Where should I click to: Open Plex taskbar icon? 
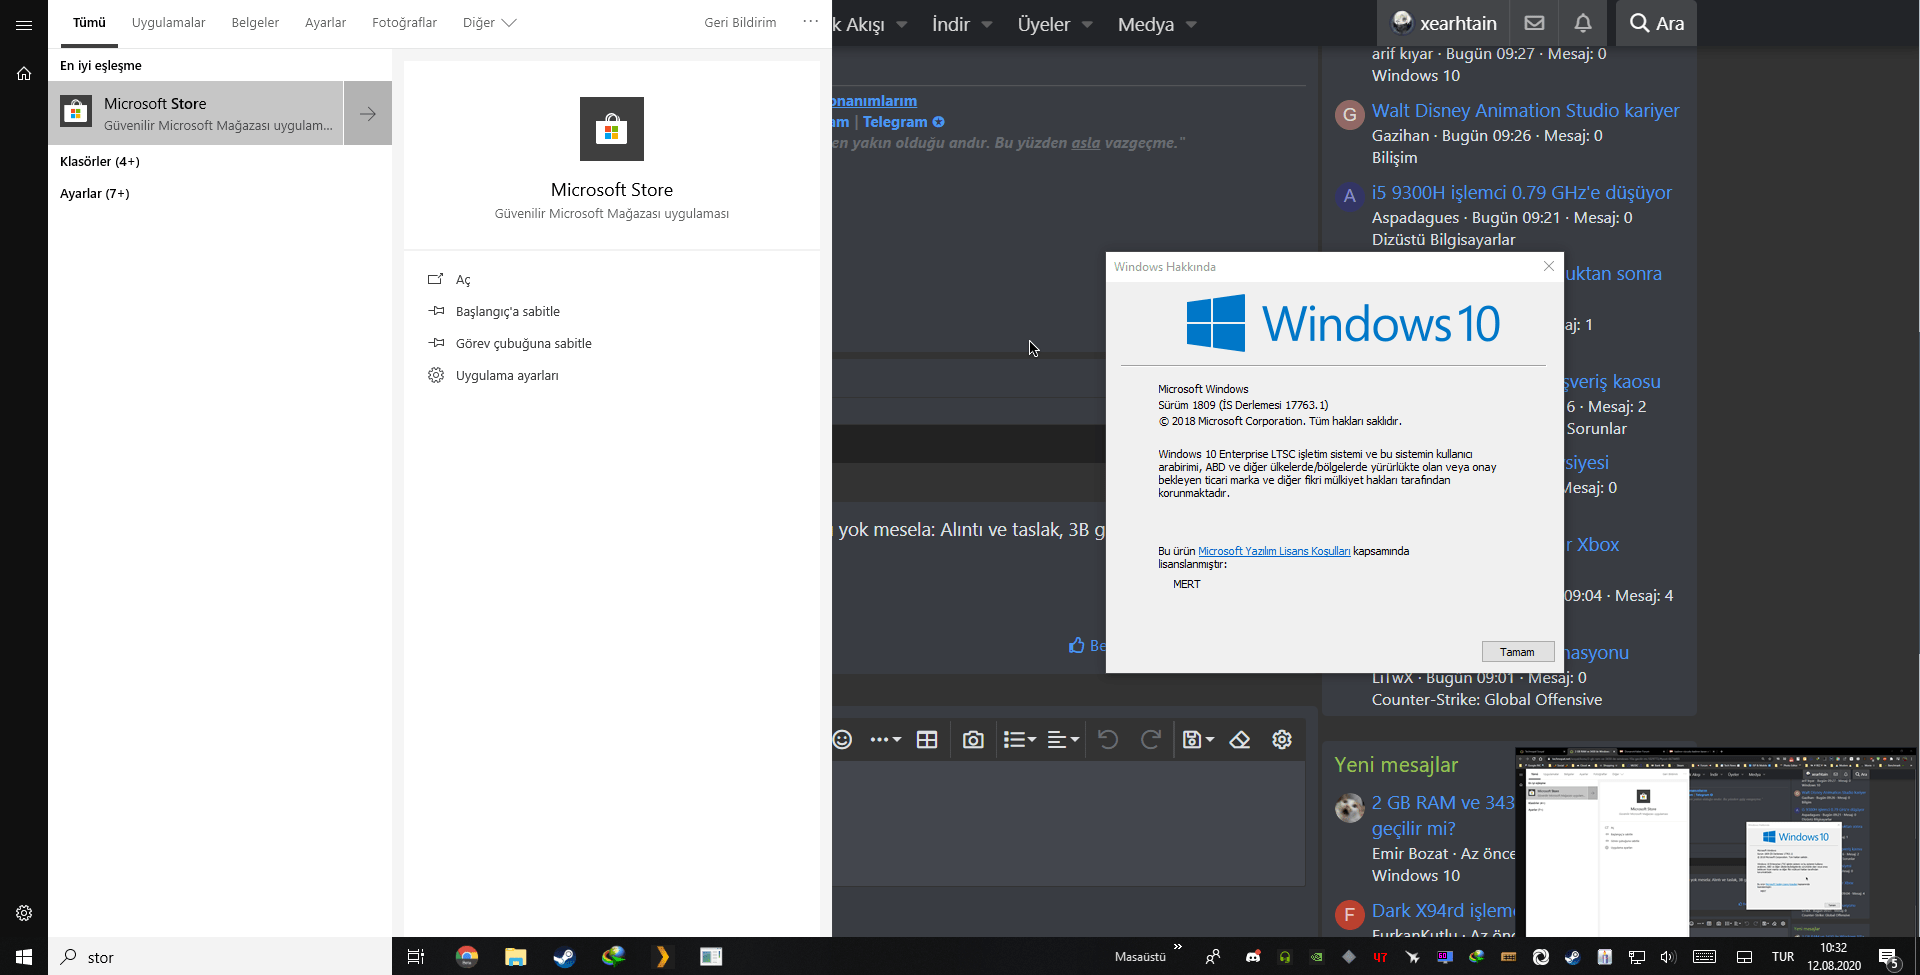tap(662, 957)
